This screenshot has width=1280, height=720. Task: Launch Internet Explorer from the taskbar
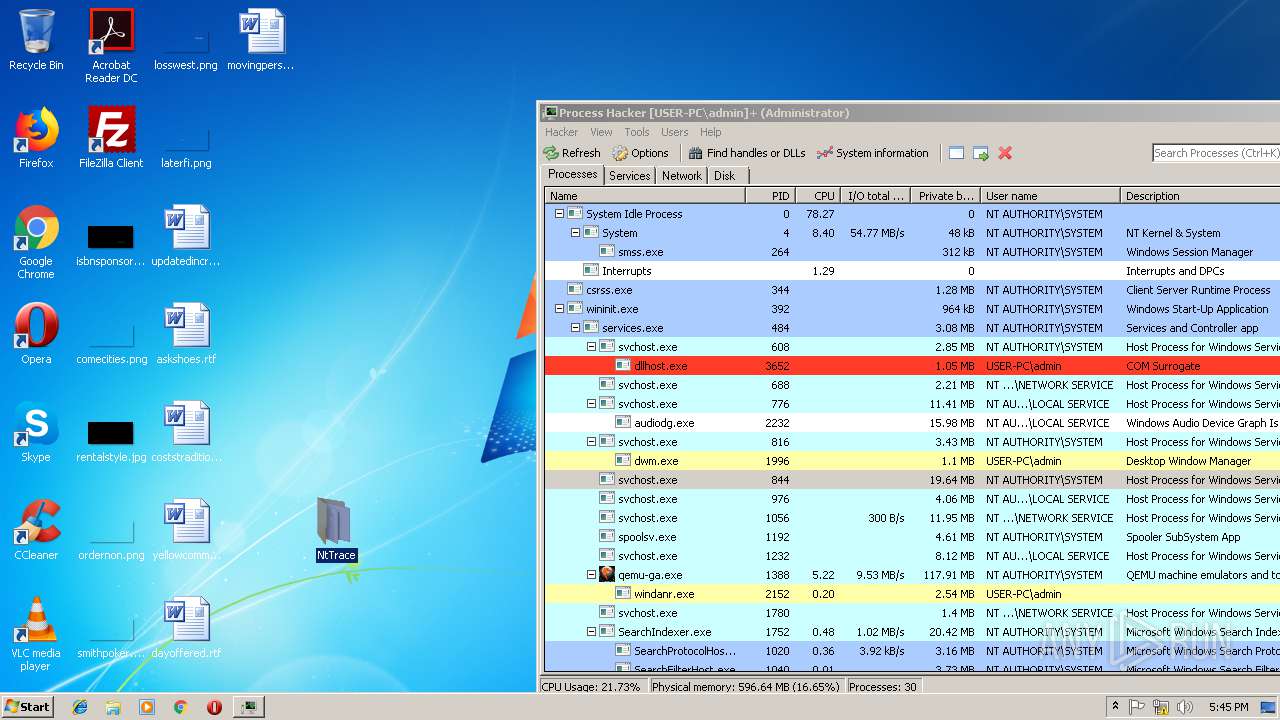pos(80,707)
